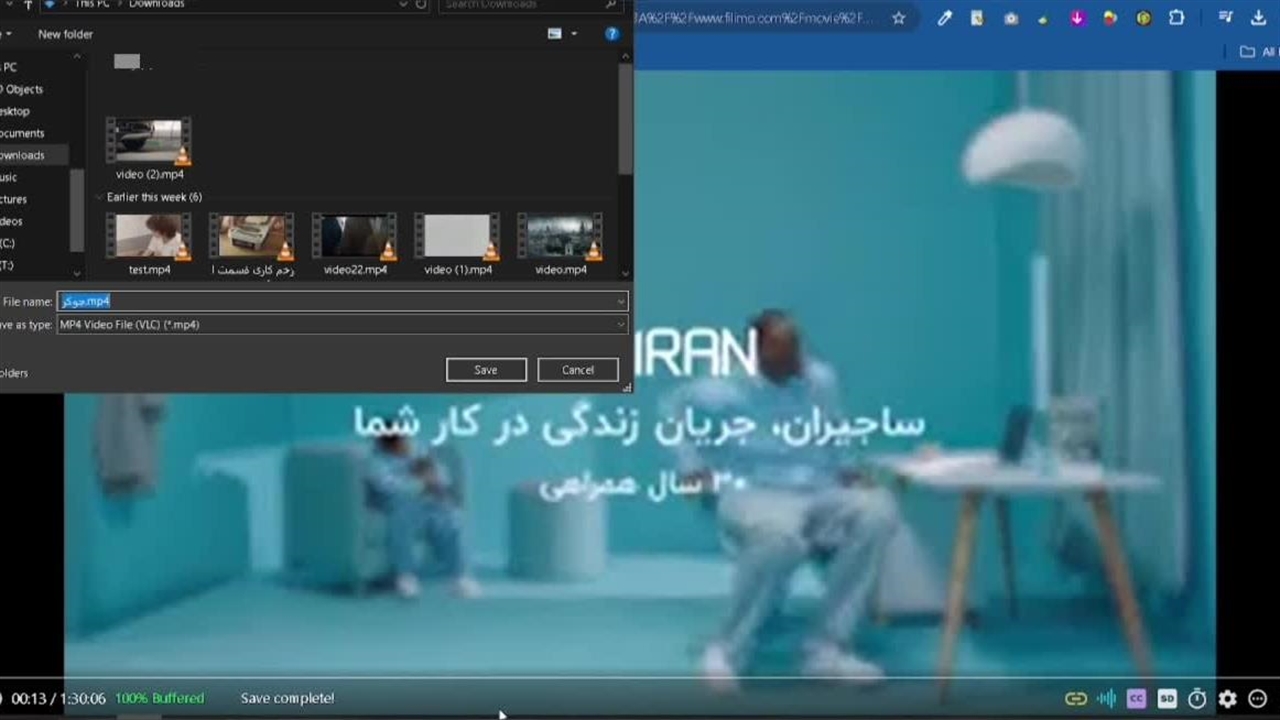The image size is (1280, 720).
Task: Open the audio waveform control
Action: pos(1106,699)
